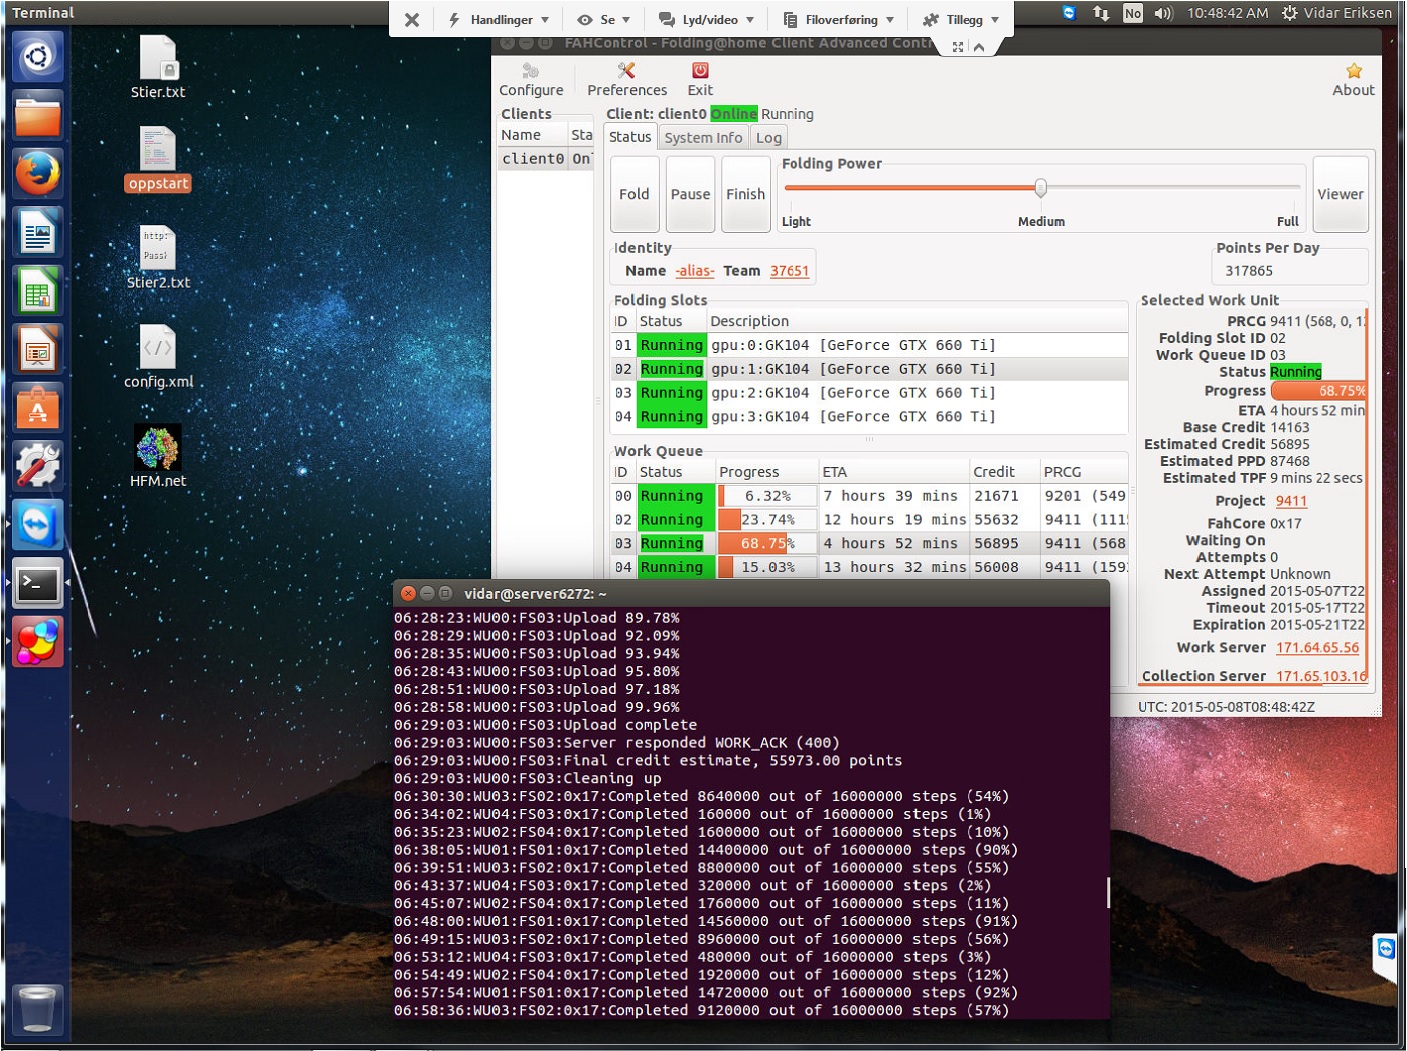Open project 9411 link
Image resolution: width=1407 pixels, height=1051 pixels.
(1291, 501)
